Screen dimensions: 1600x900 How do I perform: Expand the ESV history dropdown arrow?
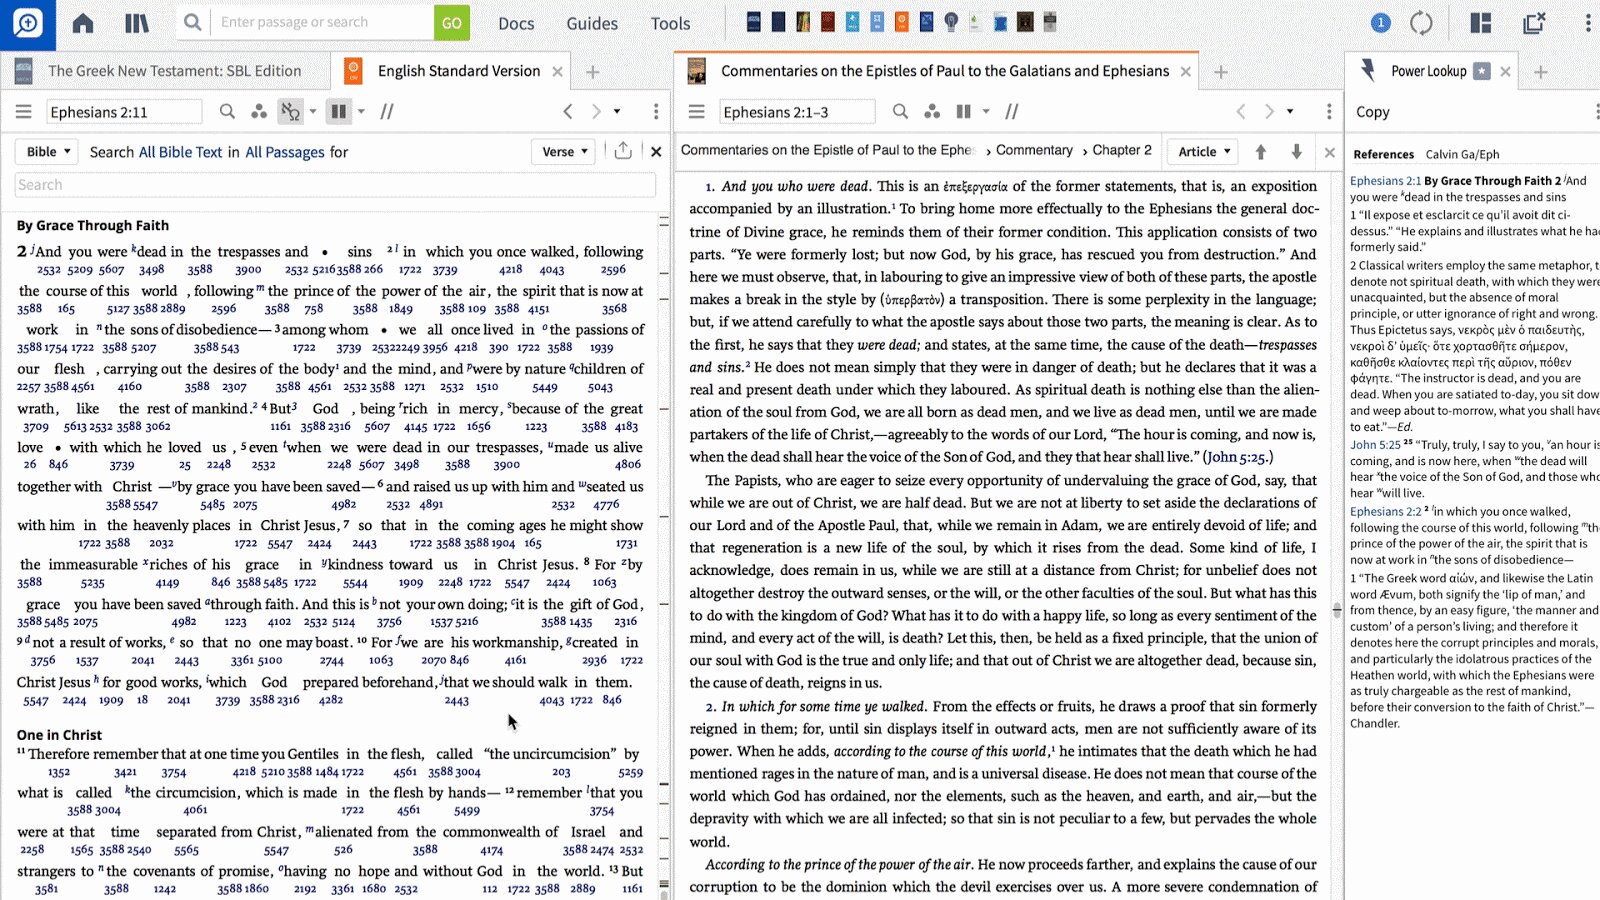617,112
